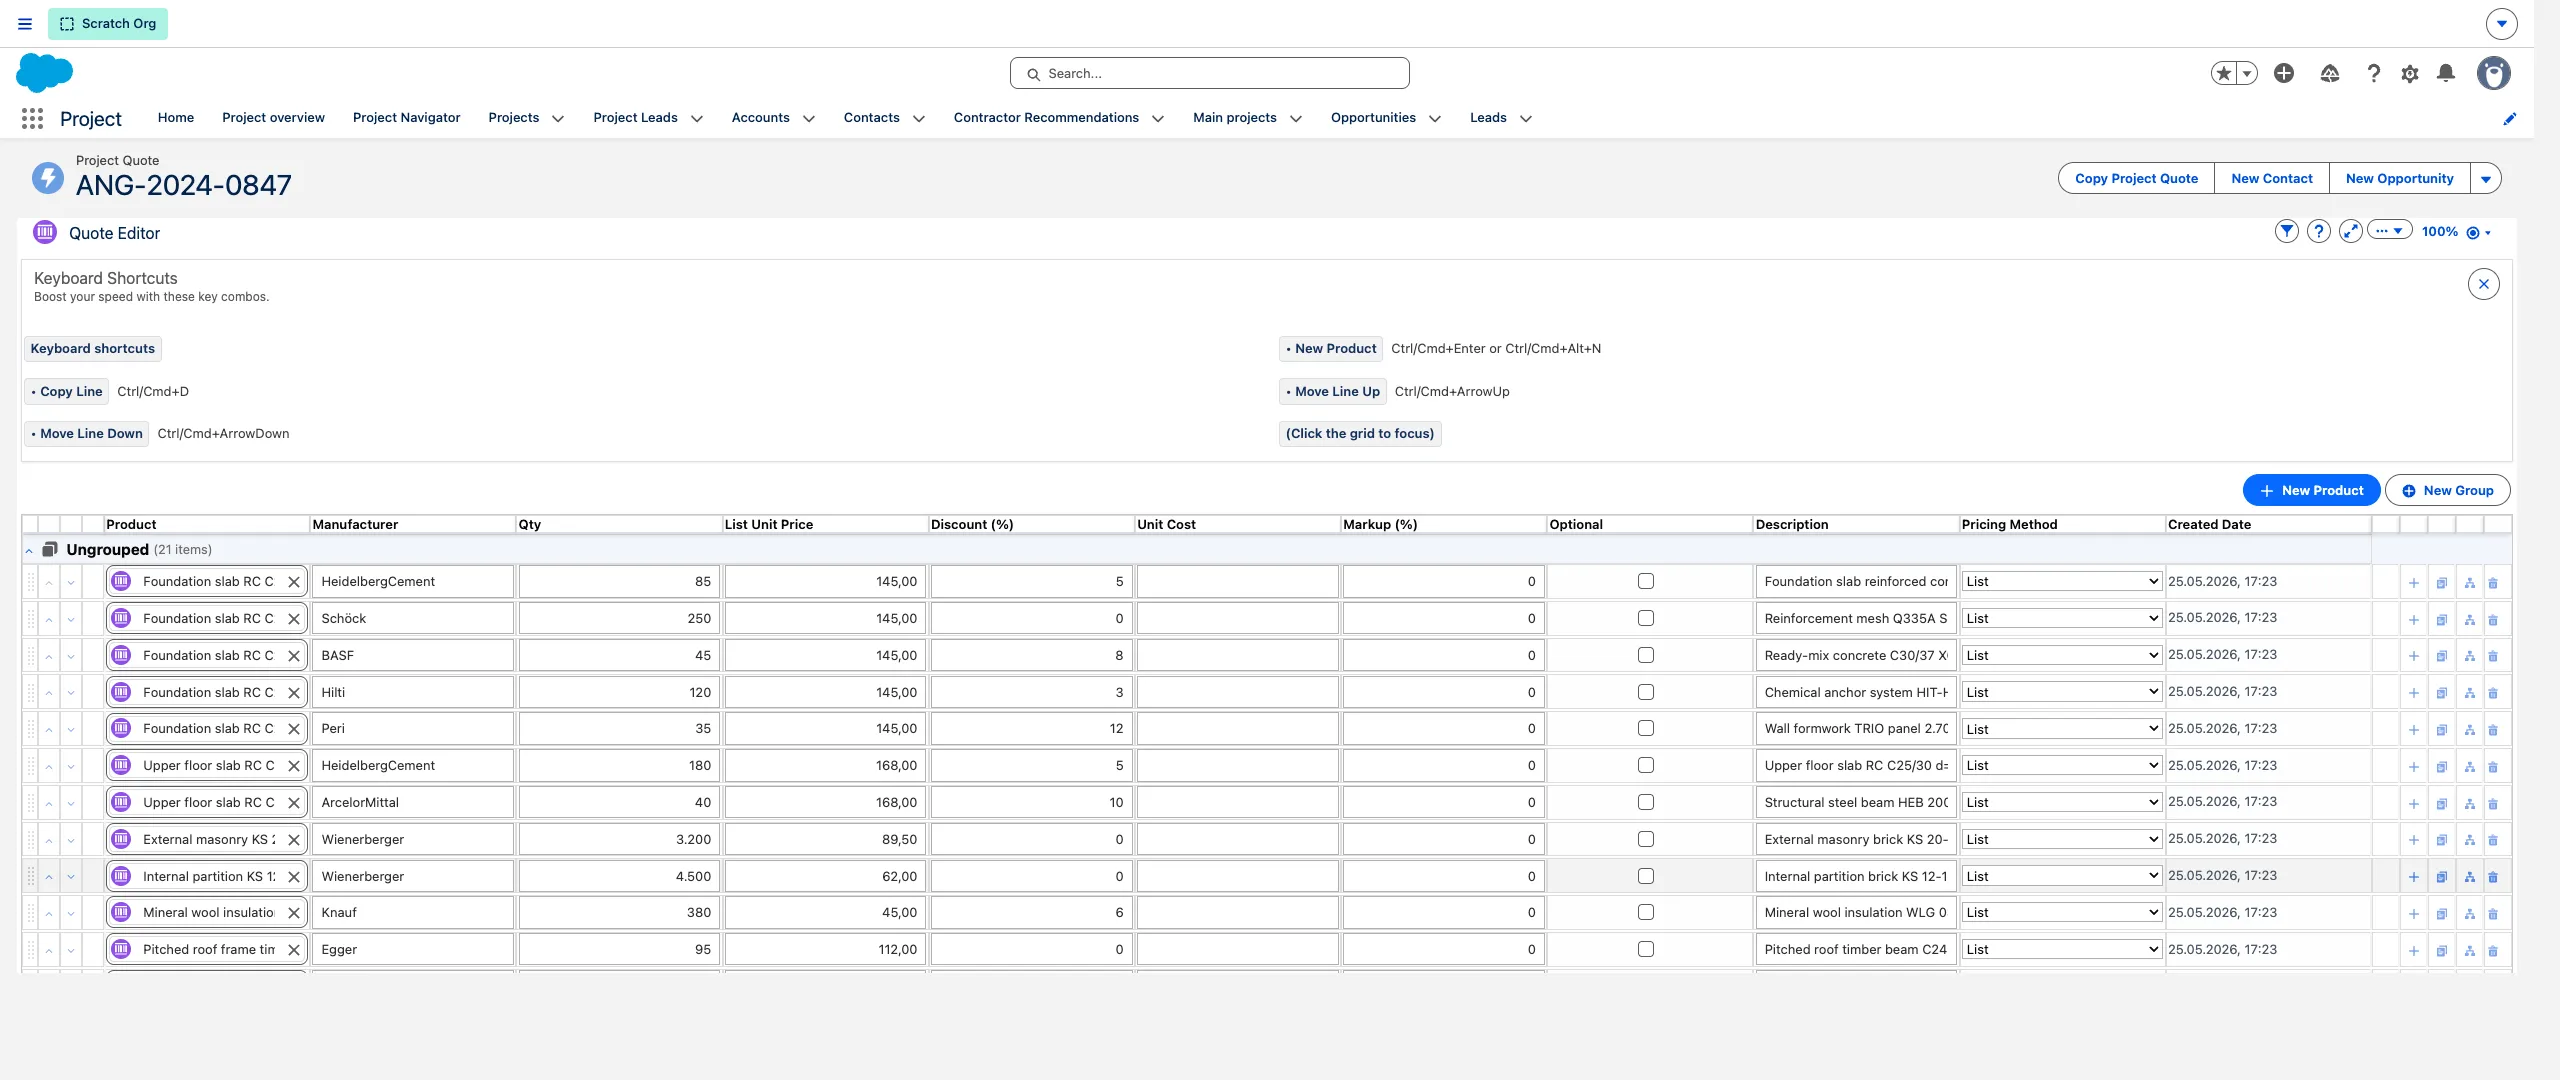Toggle fullscreen expand icon in Quote Editor

click(x=2350, y=232)
